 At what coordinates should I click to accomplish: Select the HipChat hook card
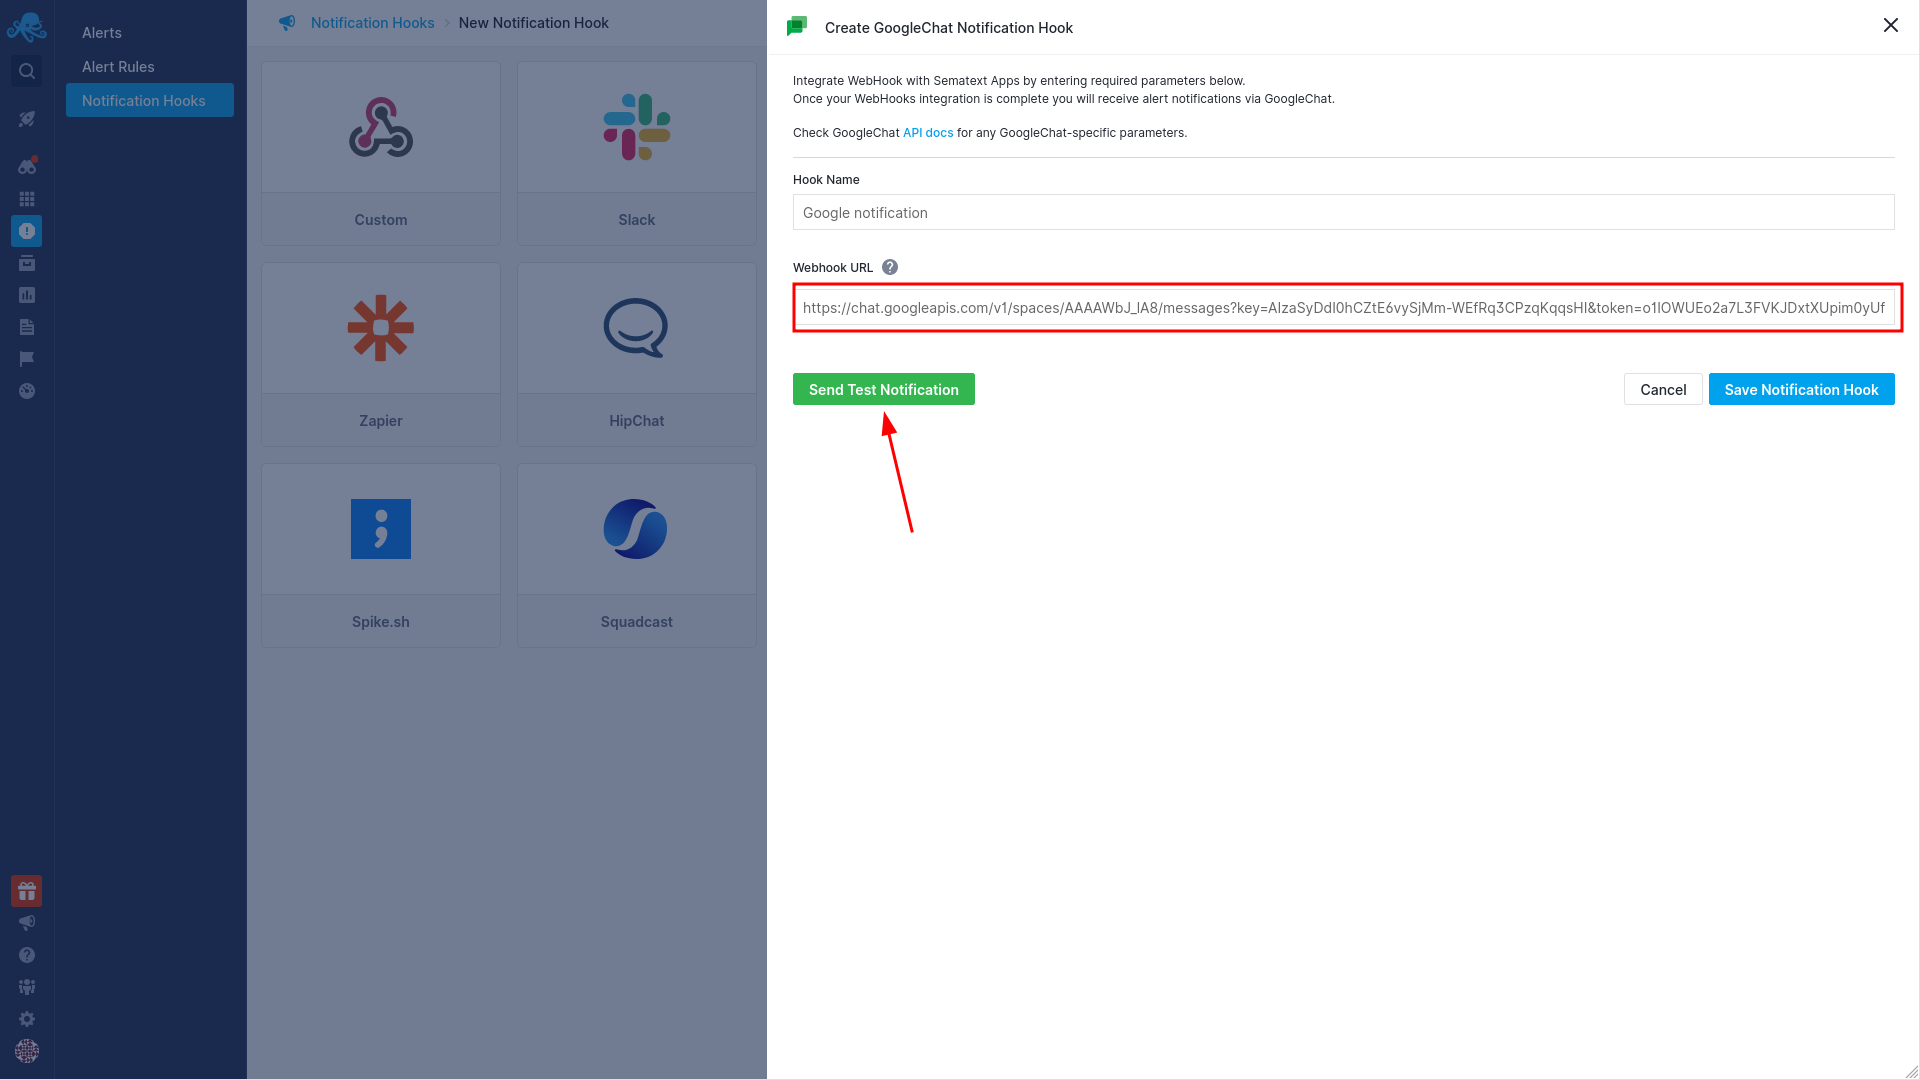pos(637,354)
